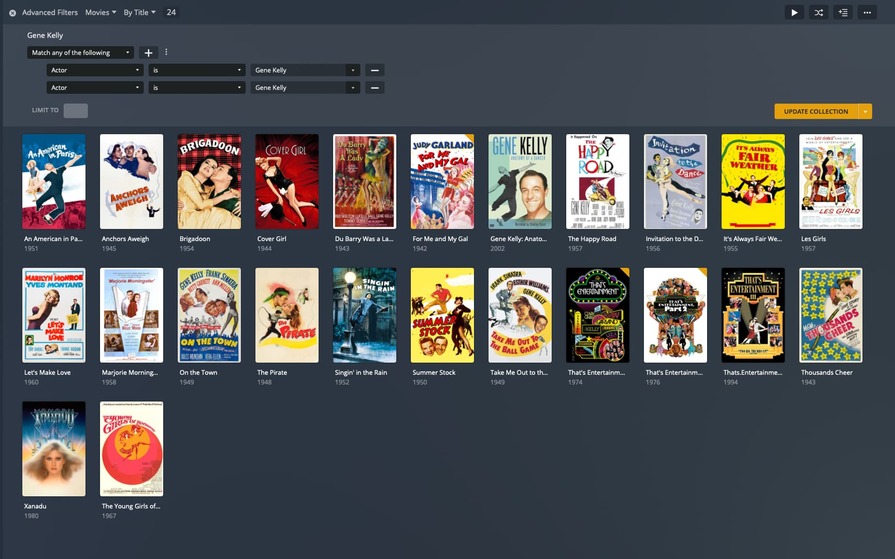Open For Me and My Gal poster

click(442, 182)
